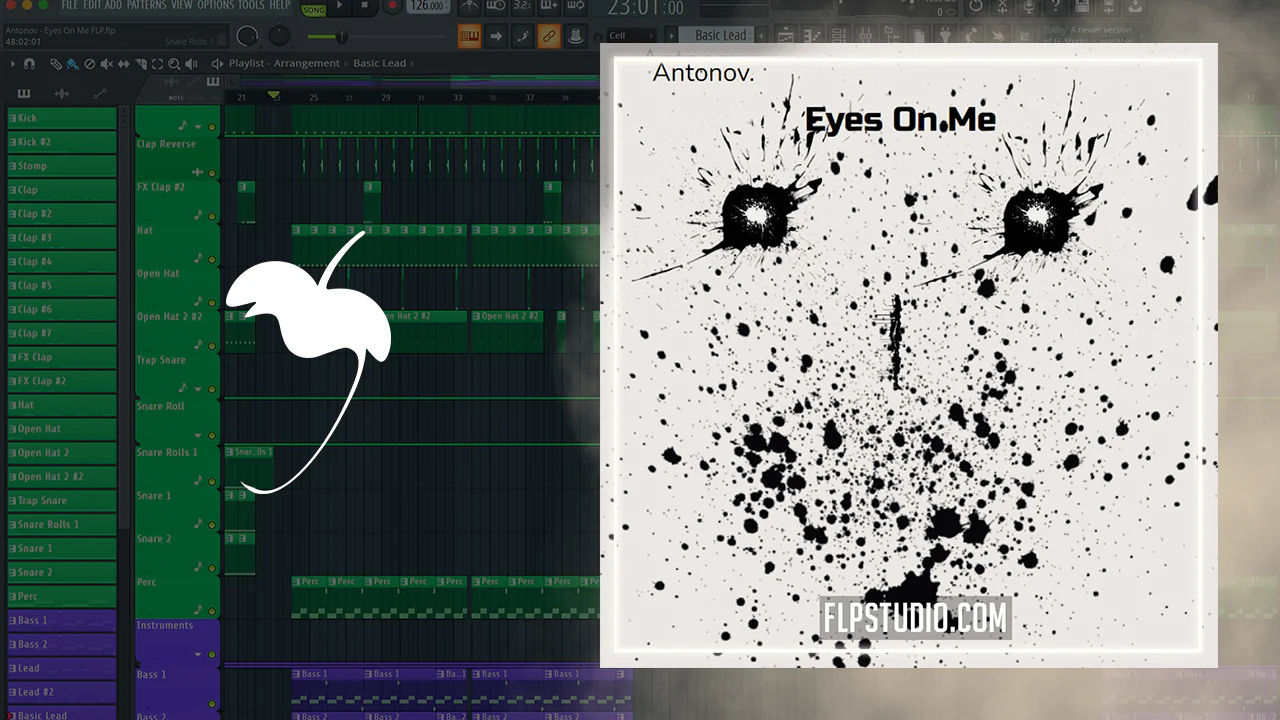Click the green playhead marker on timeline
The height and width of the screenshot is (720, 1280).
pyautogui.click(x=274, y=96)
